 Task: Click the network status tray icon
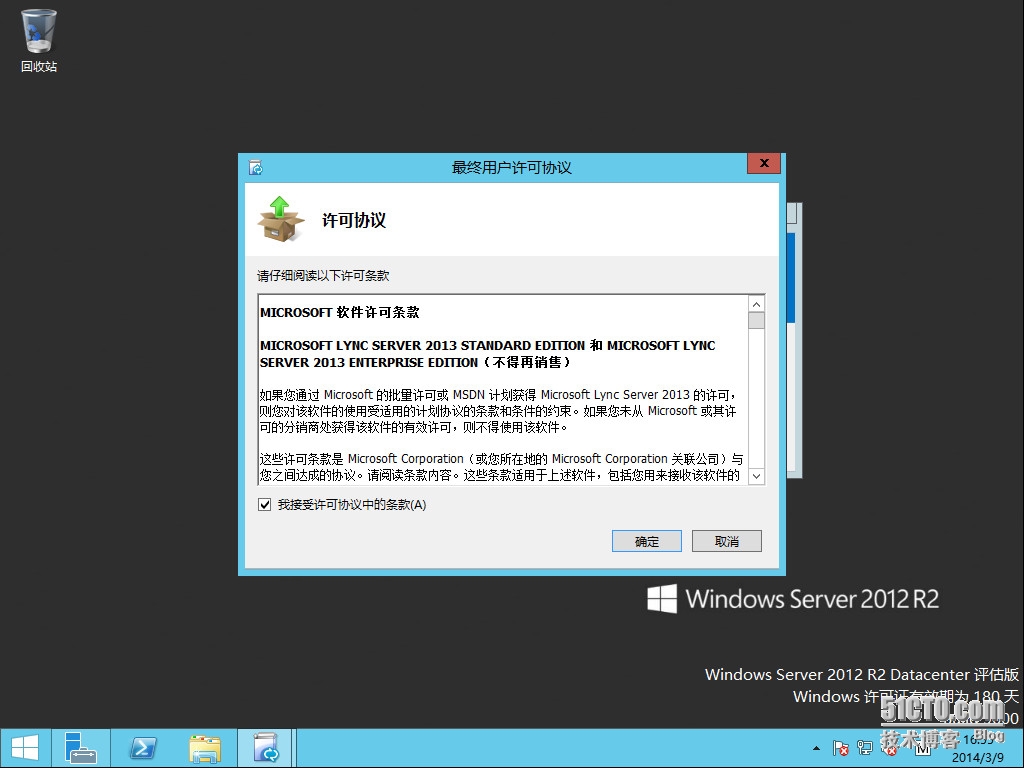865,748
